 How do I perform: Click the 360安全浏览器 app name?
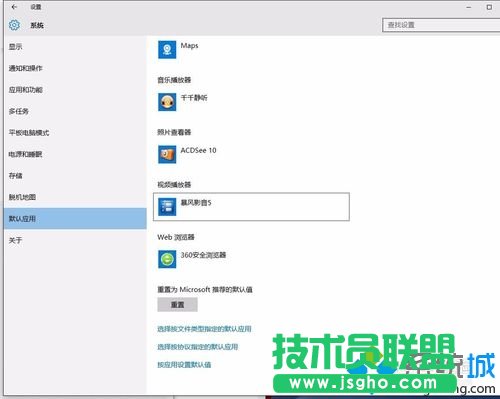click(x=203, y=255)
